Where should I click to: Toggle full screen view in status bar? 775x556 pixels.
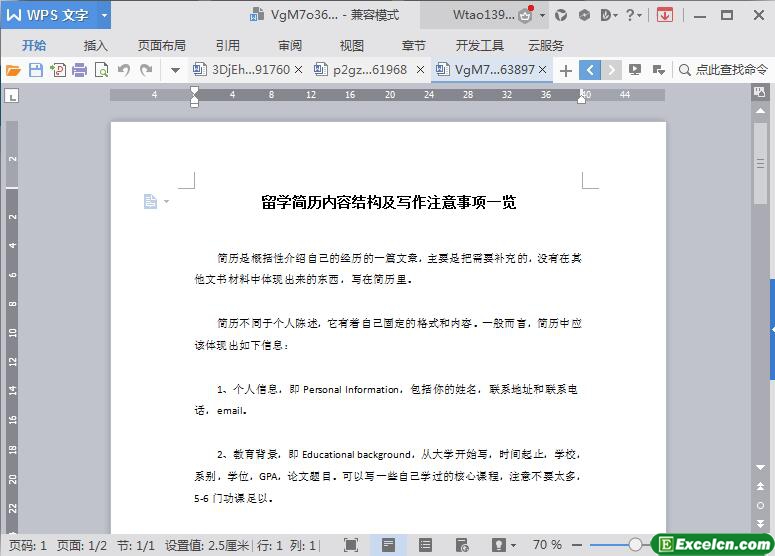pos(351,545)
